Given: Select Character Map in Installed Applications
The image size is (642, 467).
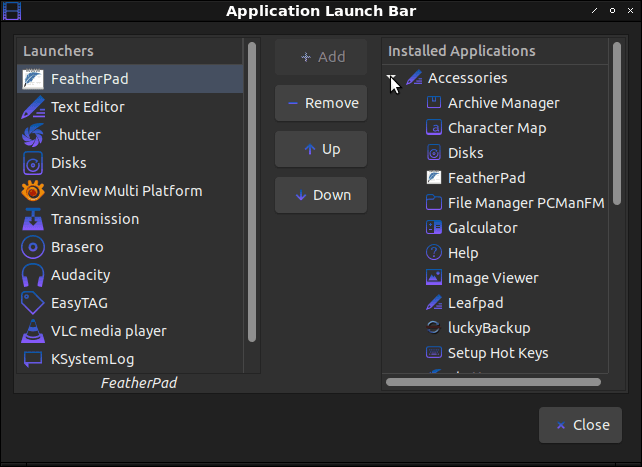Looking at the screenshot, I should (x=497, y=128).
